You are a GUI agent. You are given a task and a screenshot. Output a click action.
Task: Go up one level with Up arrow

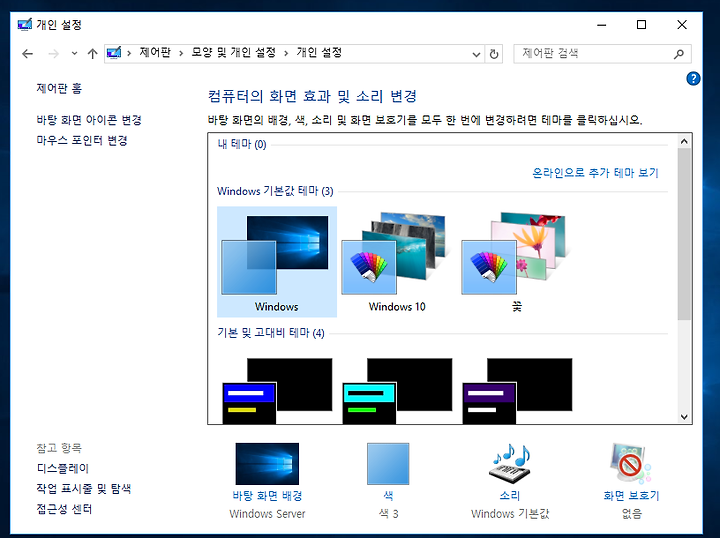coord(92,54)
